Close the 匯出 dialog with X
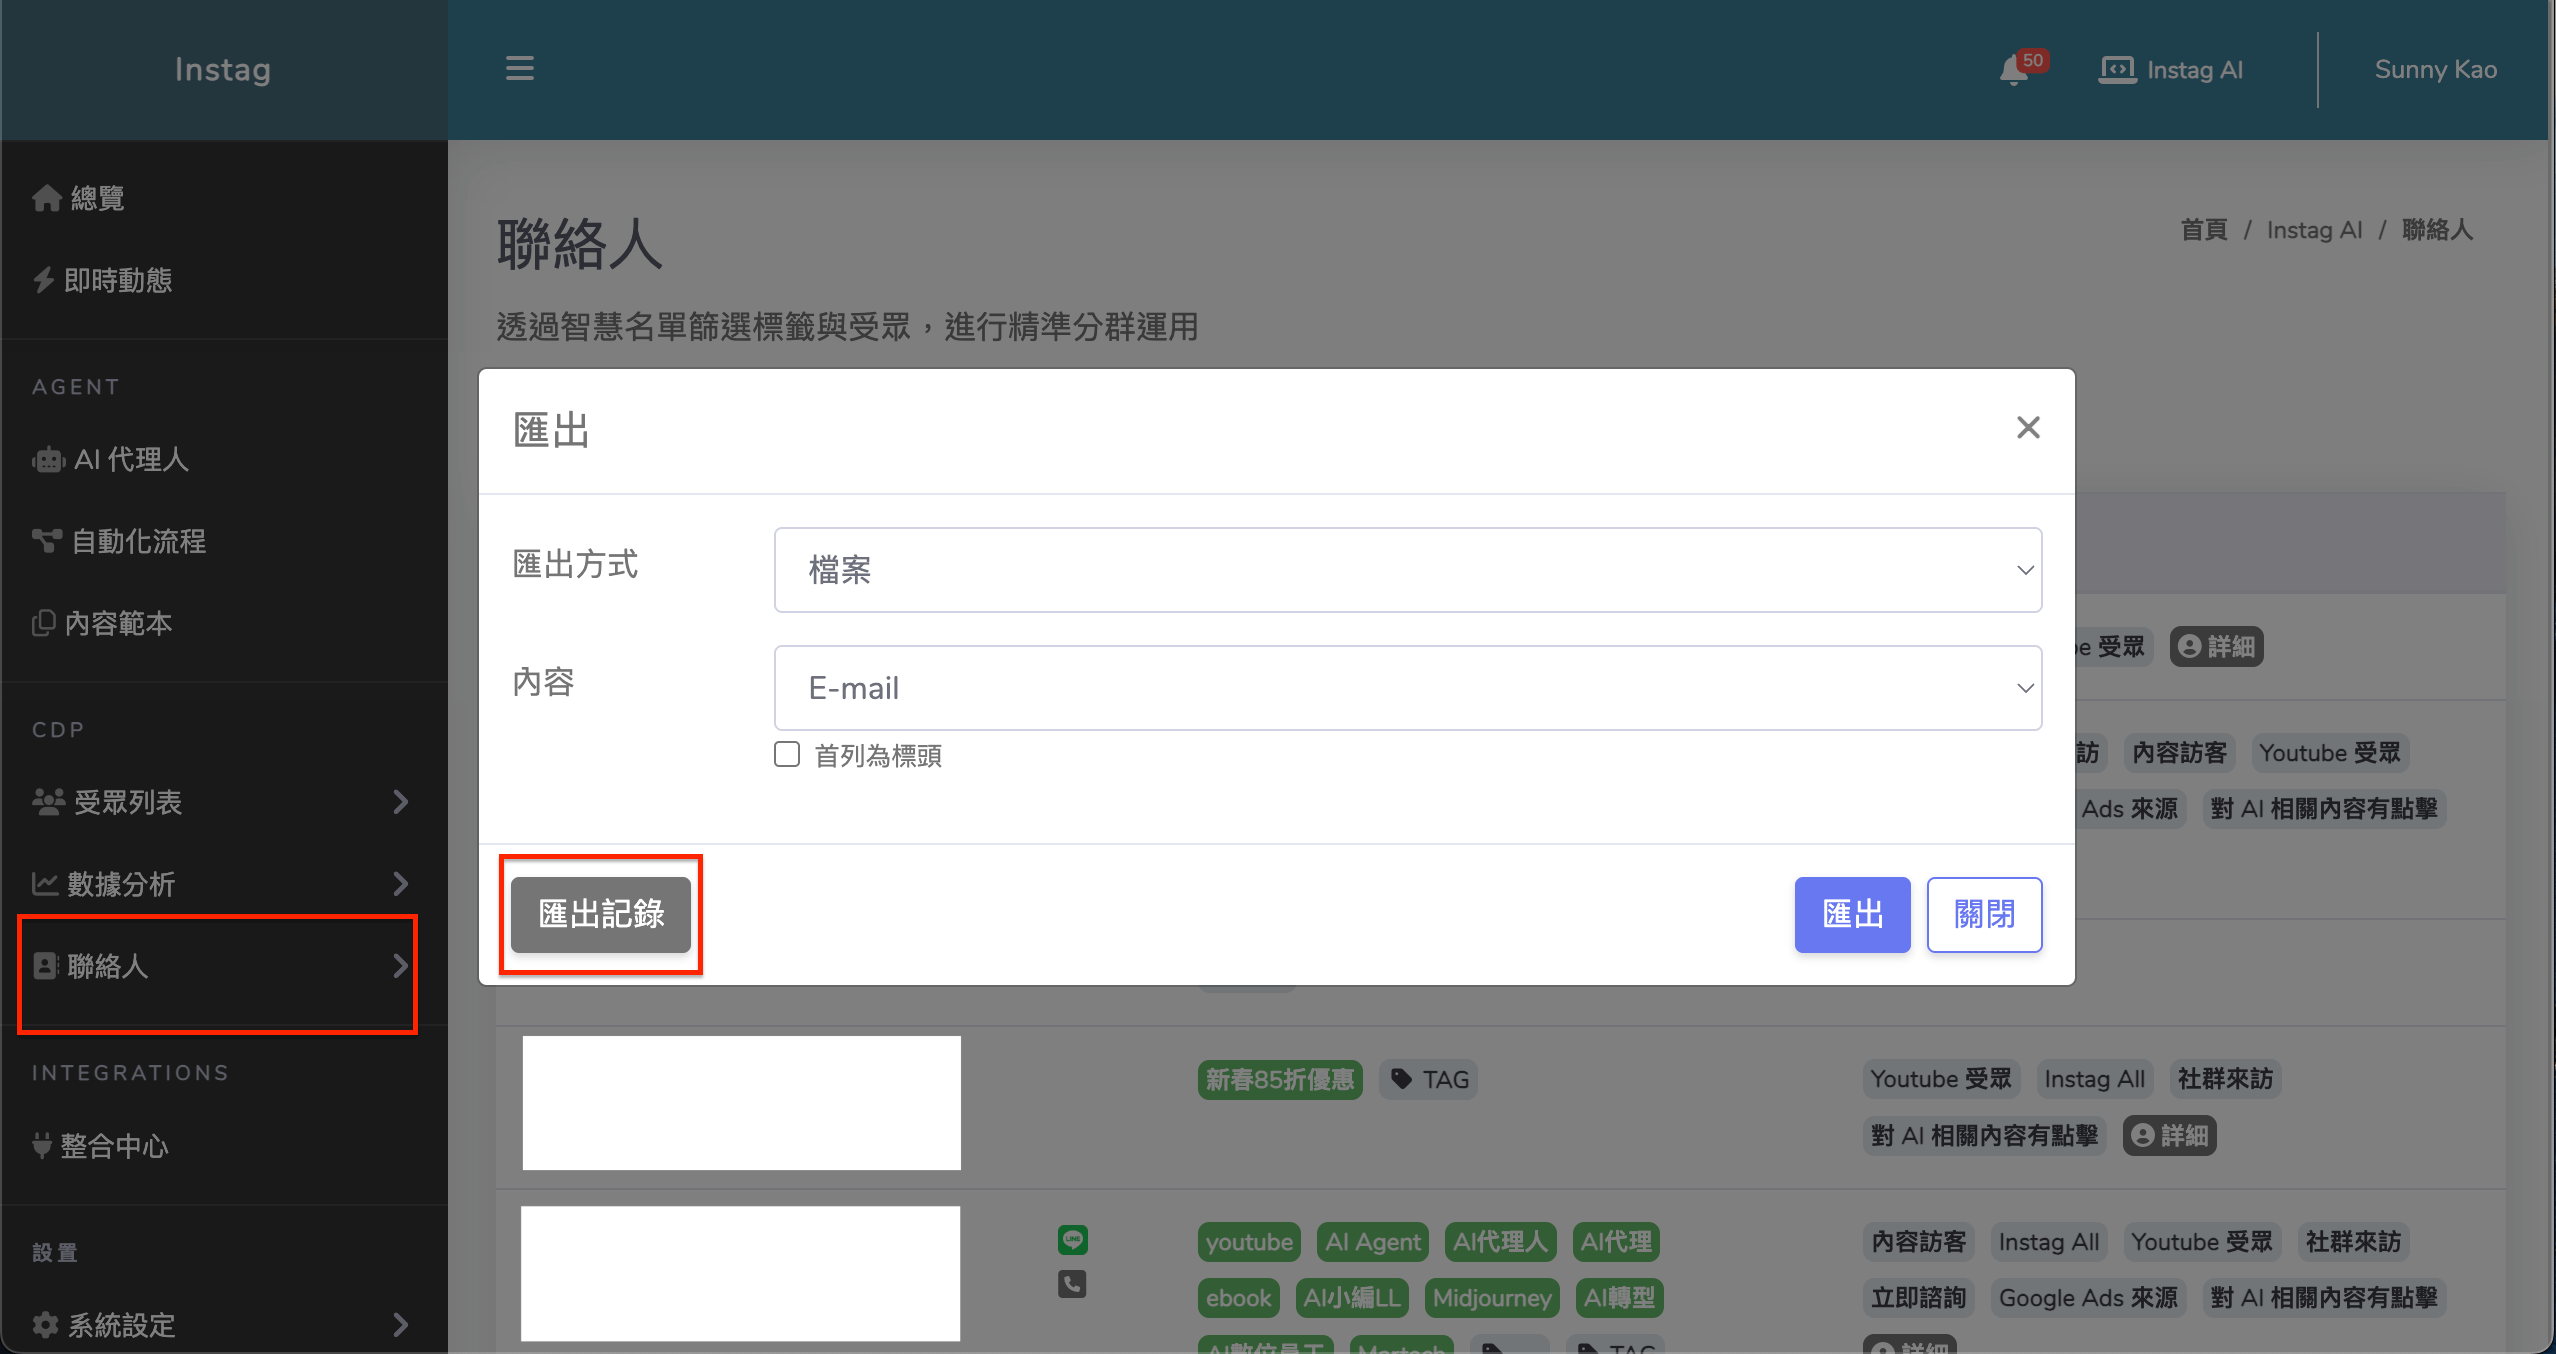 [x=2027, y=428]
